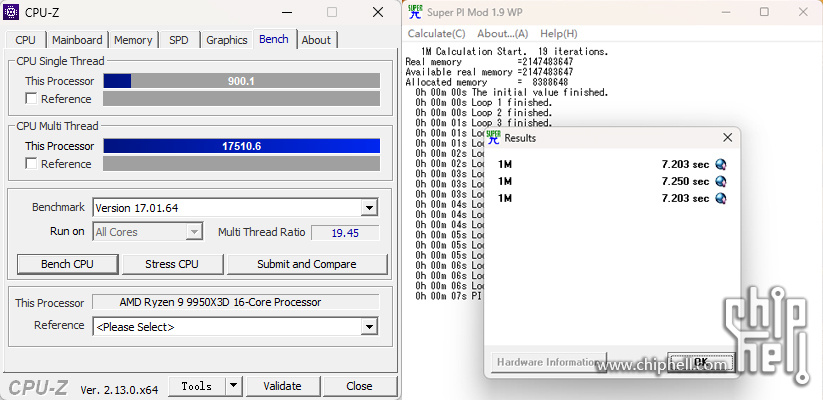
Task: Click the Bench CPU button
Action: click(x=67, y=264)
